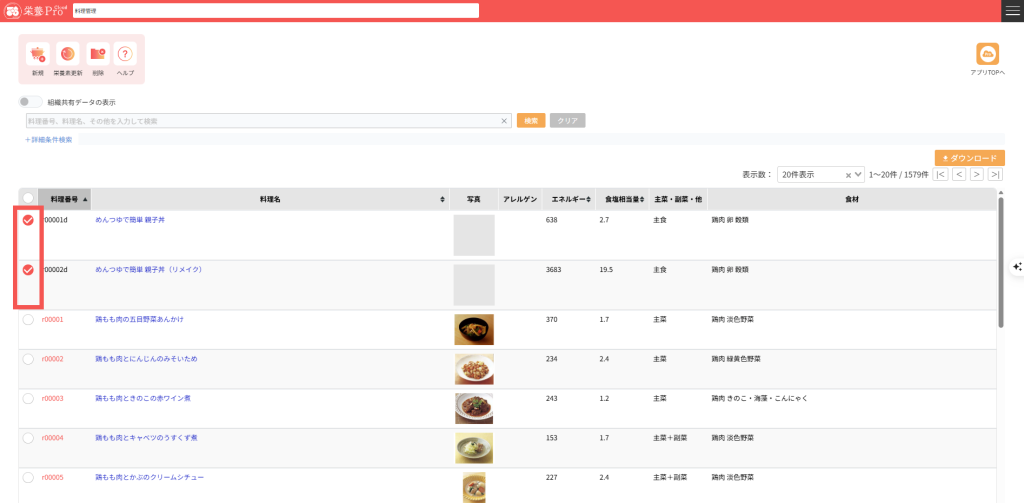This screenshot has width=1024, height=503.
Task: Click the 新規 (new dish) icon
Action: coord(38,55)
